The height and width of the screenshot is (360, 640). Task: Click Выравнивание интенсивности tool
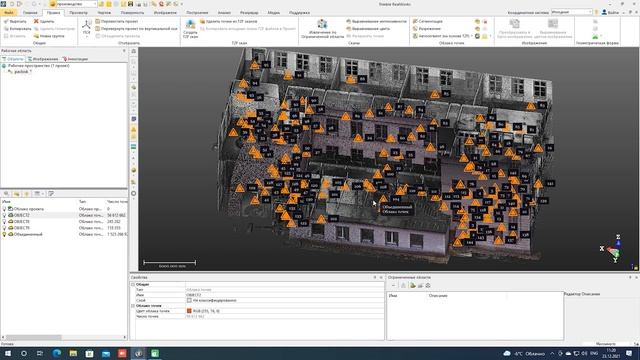[376, 21]
